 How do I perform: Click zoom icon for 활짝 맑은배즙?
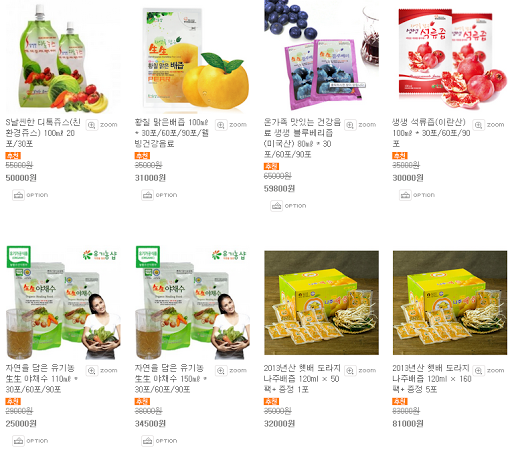click(231, 125)
